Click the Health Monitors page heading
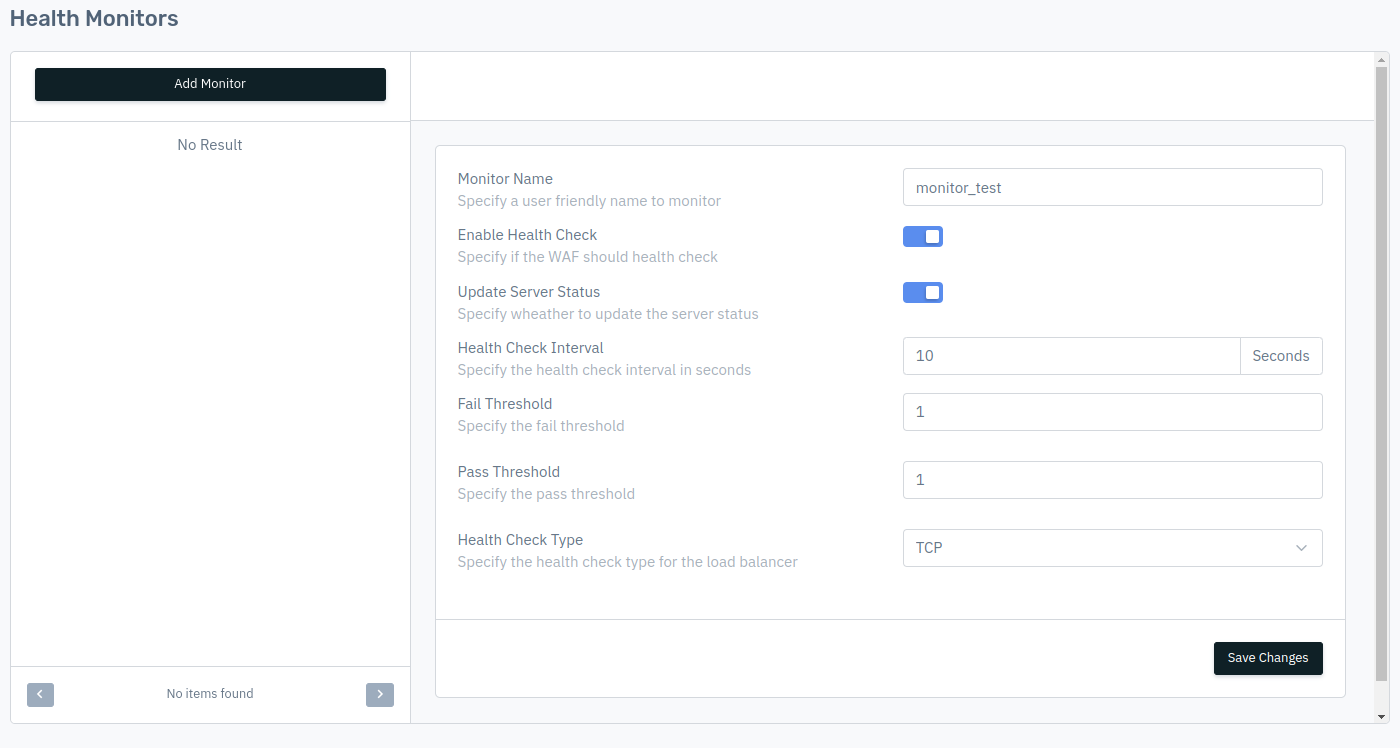This screenshot has width=1400, height=748. coord(94,18)
